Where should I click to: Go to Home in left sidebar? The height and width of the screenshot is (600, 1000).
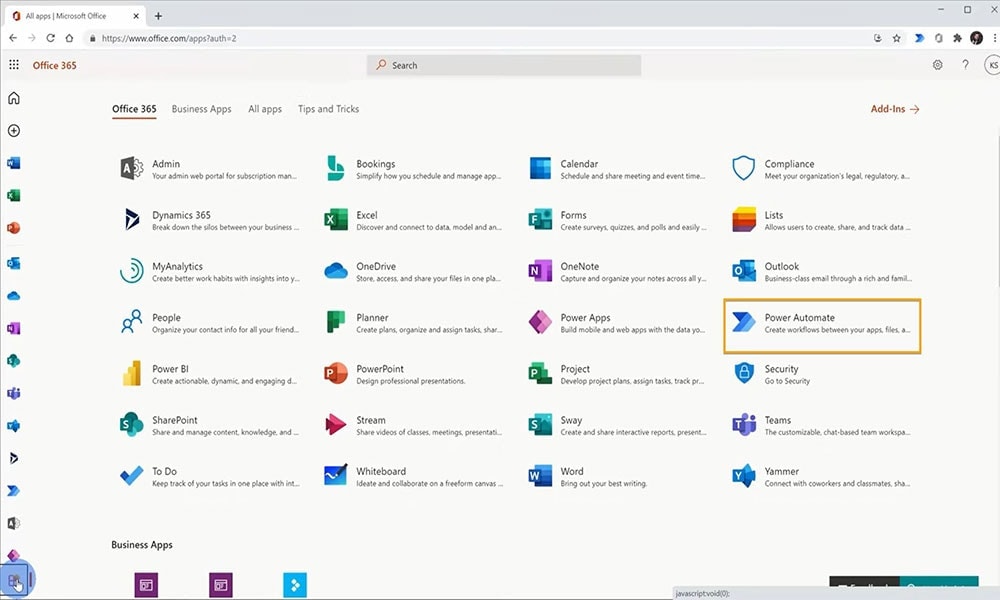click(x=14, y=98)
